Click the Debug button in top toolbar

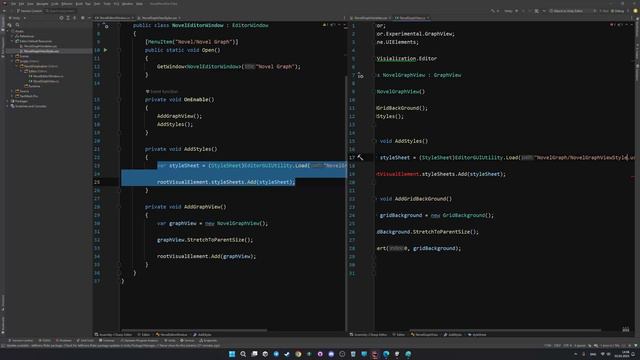[x=617, y=11]
